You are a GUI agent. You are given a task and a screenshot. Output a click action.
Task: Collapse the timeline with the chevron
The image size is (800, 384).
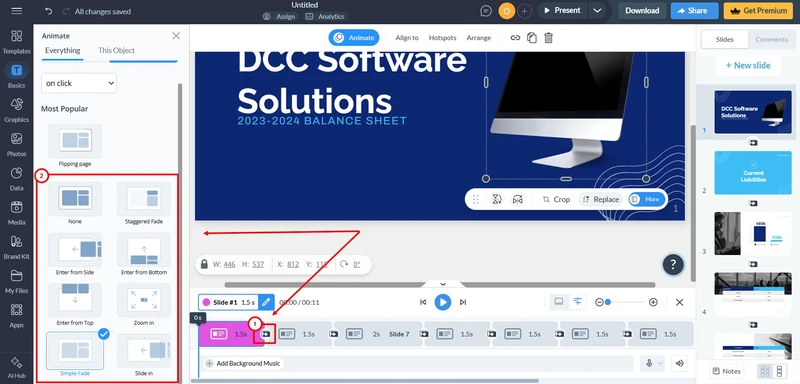pyautogui.click(x=443, y=284)
